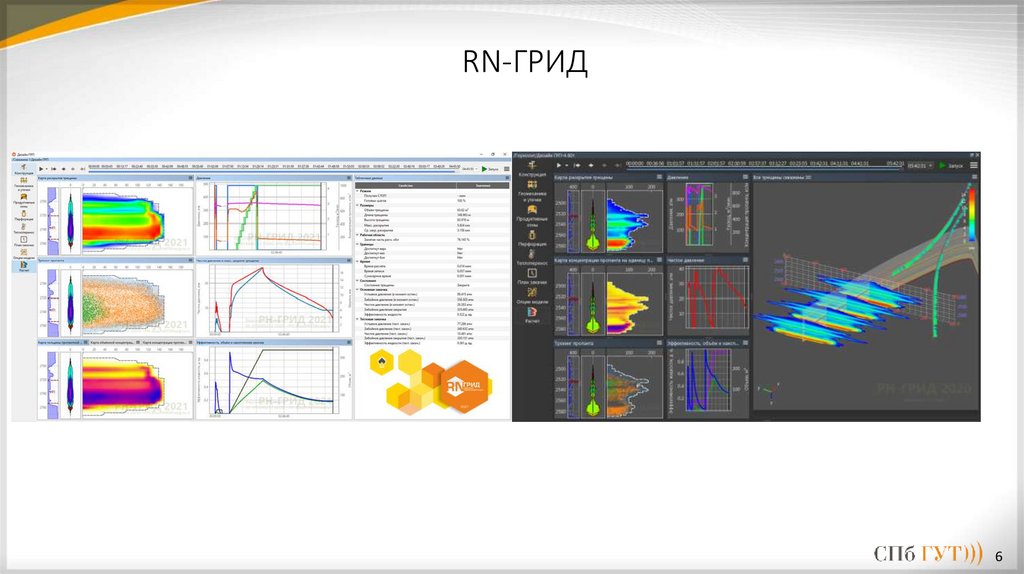Viewport: 1024px width, 574px height.
Task: Open main hamburger menu in dark window toolbar
Action: [x=974, y=165]
